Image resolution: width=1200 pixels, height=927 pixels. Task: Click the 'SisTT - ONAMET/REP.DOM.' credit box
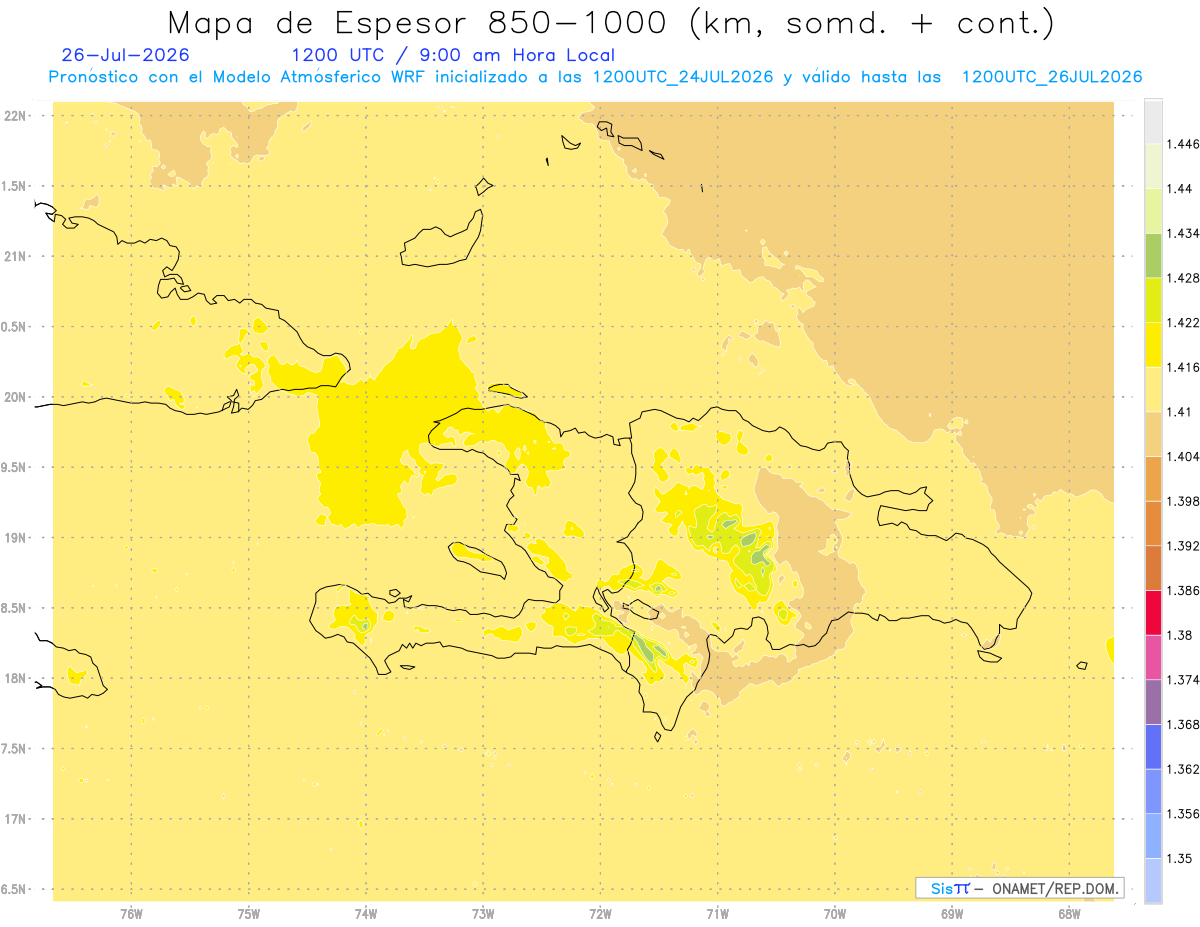tap(1020, 888)
